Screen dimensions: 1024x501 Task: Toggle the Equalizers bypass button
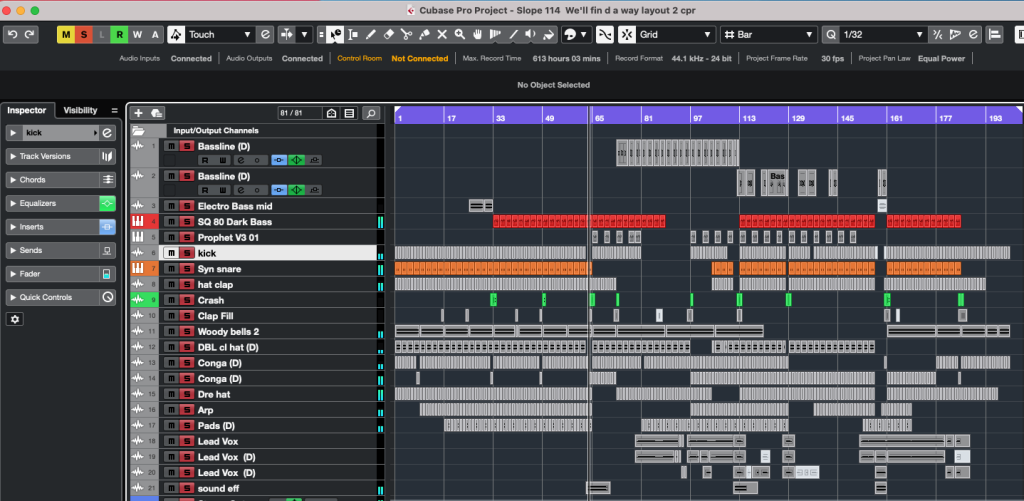(108, 203)
